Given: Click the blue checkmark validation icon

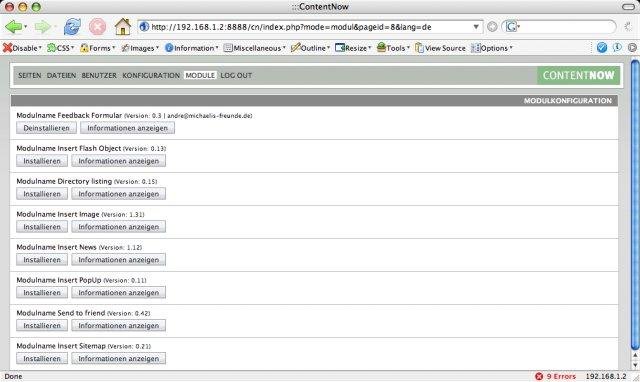Looking at the screenshot, I should click(x=602, y=48).
